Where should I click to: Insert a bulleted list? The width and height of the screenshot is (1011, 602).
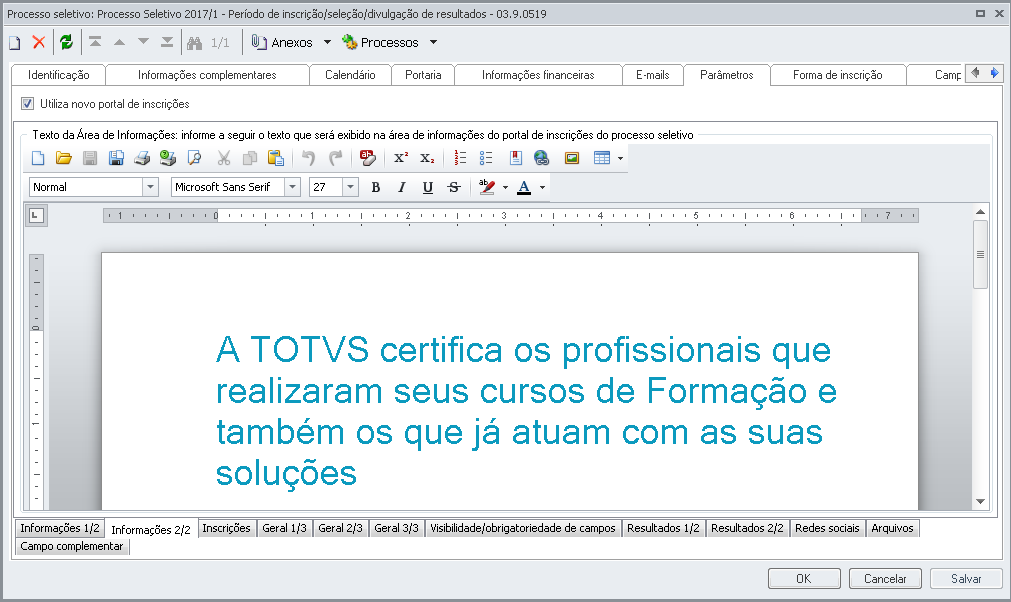point(486,158)
